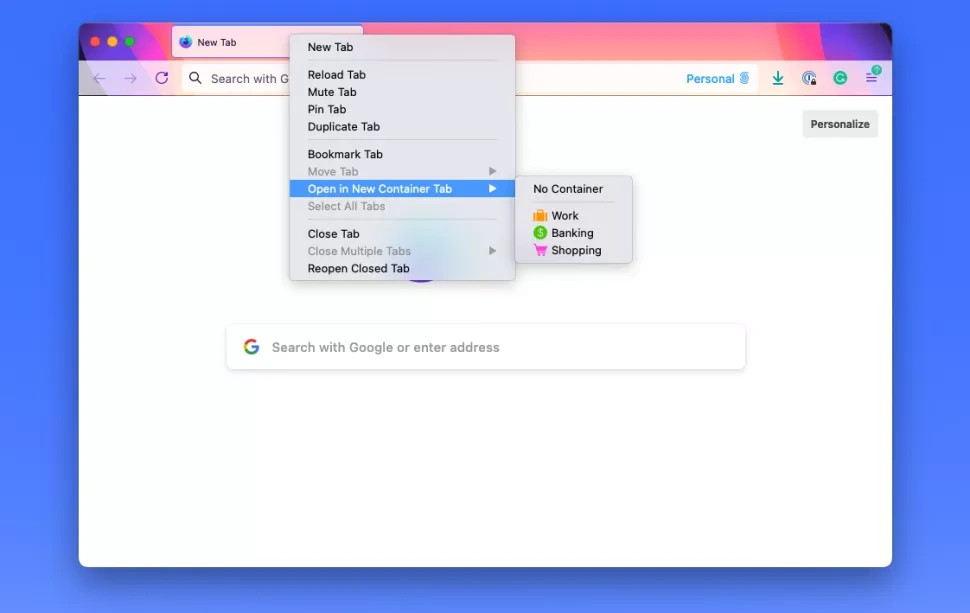Choose the Banking container option
This screenshot has height=613, width=970.
coord(571,233)
